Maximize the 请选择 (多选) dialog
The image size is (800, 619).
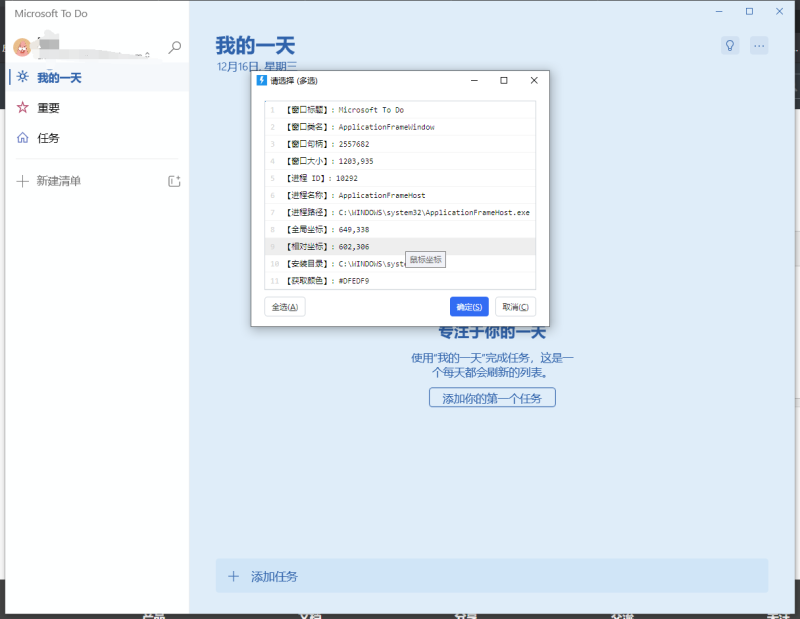tap(504, 80)
